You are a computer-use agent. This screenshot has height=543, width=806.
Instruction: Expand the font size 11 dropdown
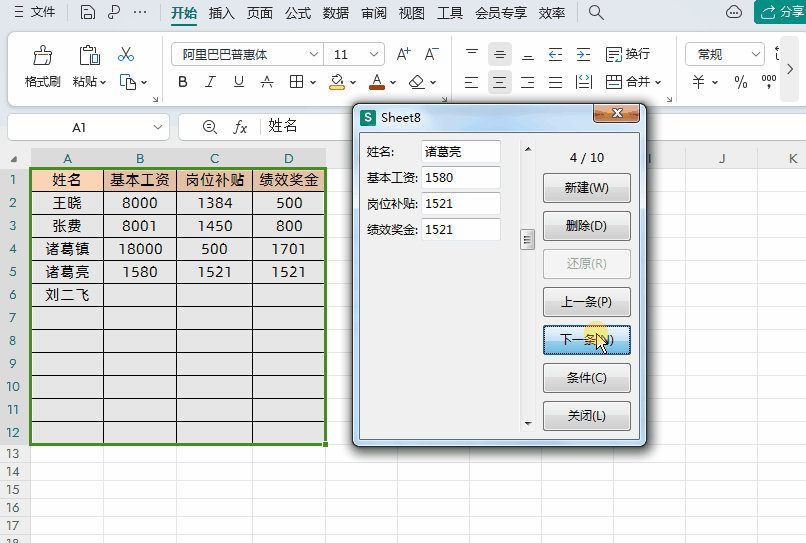[x=374, y=54]
